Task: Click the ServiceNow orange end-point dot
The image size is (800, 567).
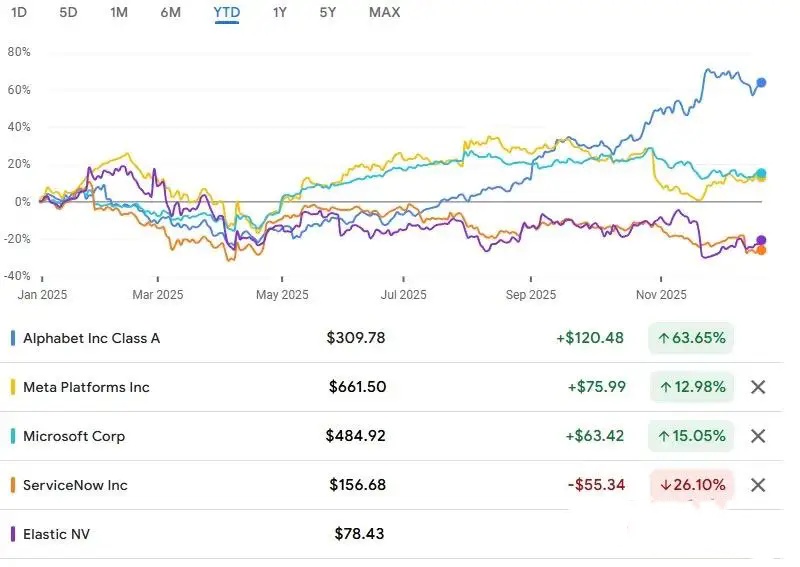Action: point(761,250)
